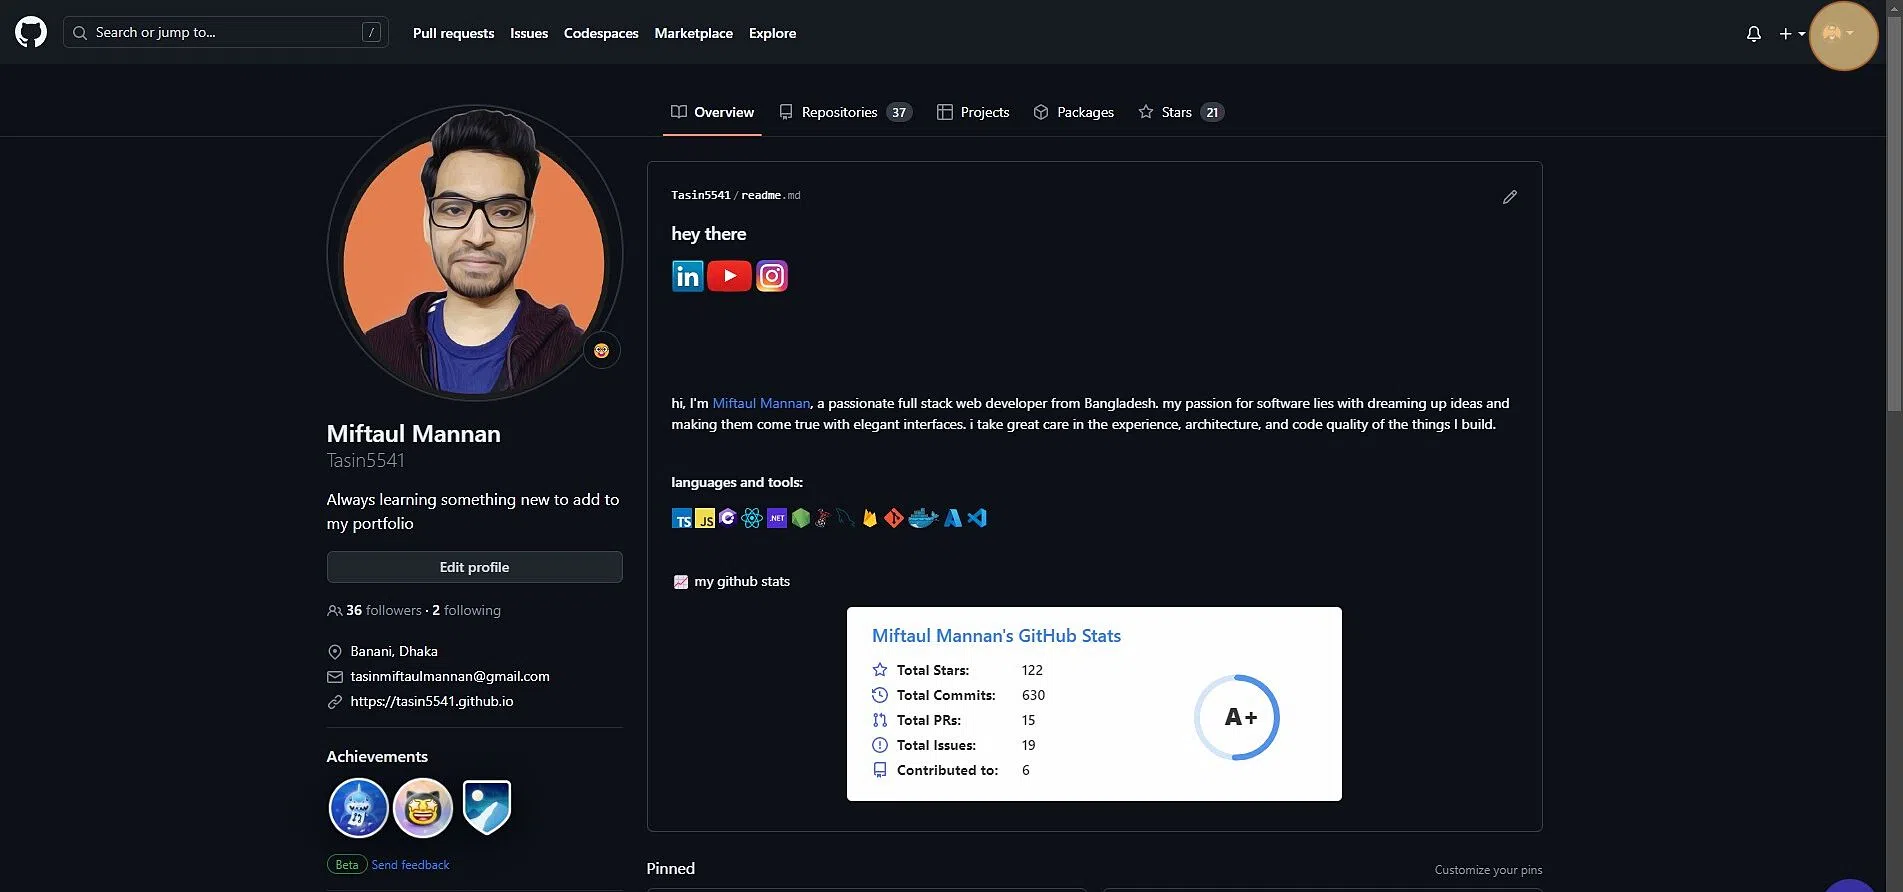Click the React atom icon
Image resolution: width=1903 pixels, height=892 pixels.
752,518
